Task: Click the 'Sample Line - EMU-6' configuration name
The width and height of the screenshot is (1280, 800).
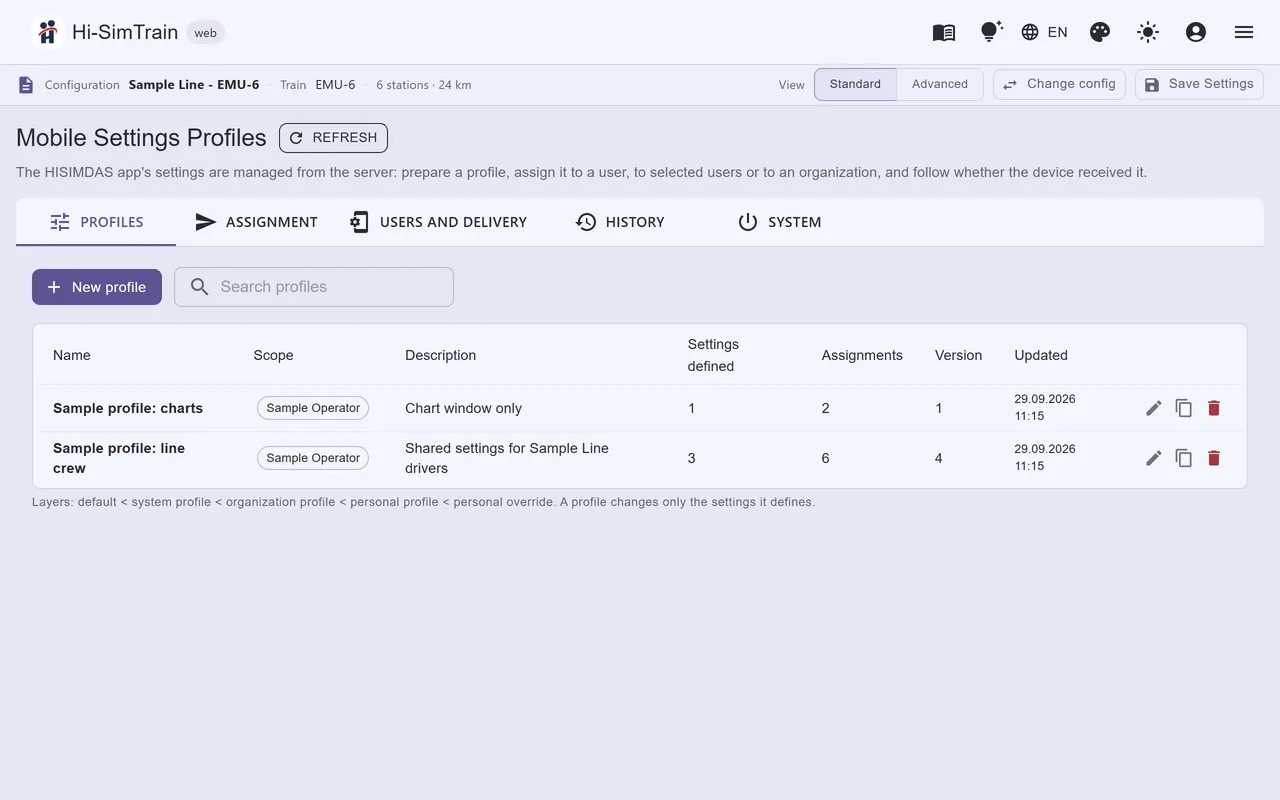Action: (194, 85)
